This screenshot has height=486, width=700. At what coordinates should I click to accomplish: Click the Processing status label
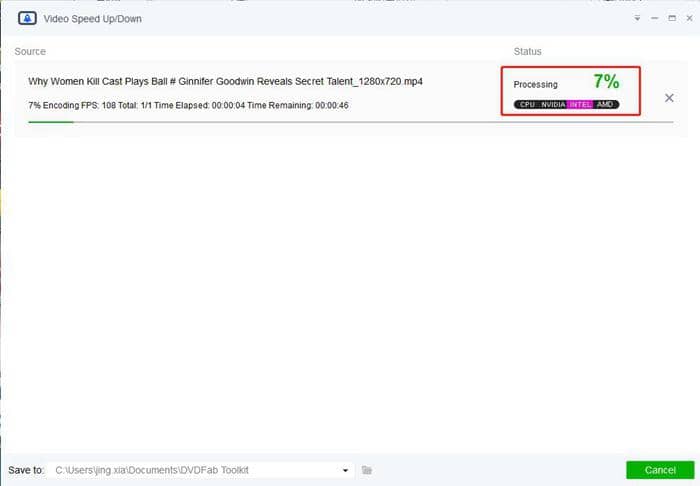click(x=535, y=84)
